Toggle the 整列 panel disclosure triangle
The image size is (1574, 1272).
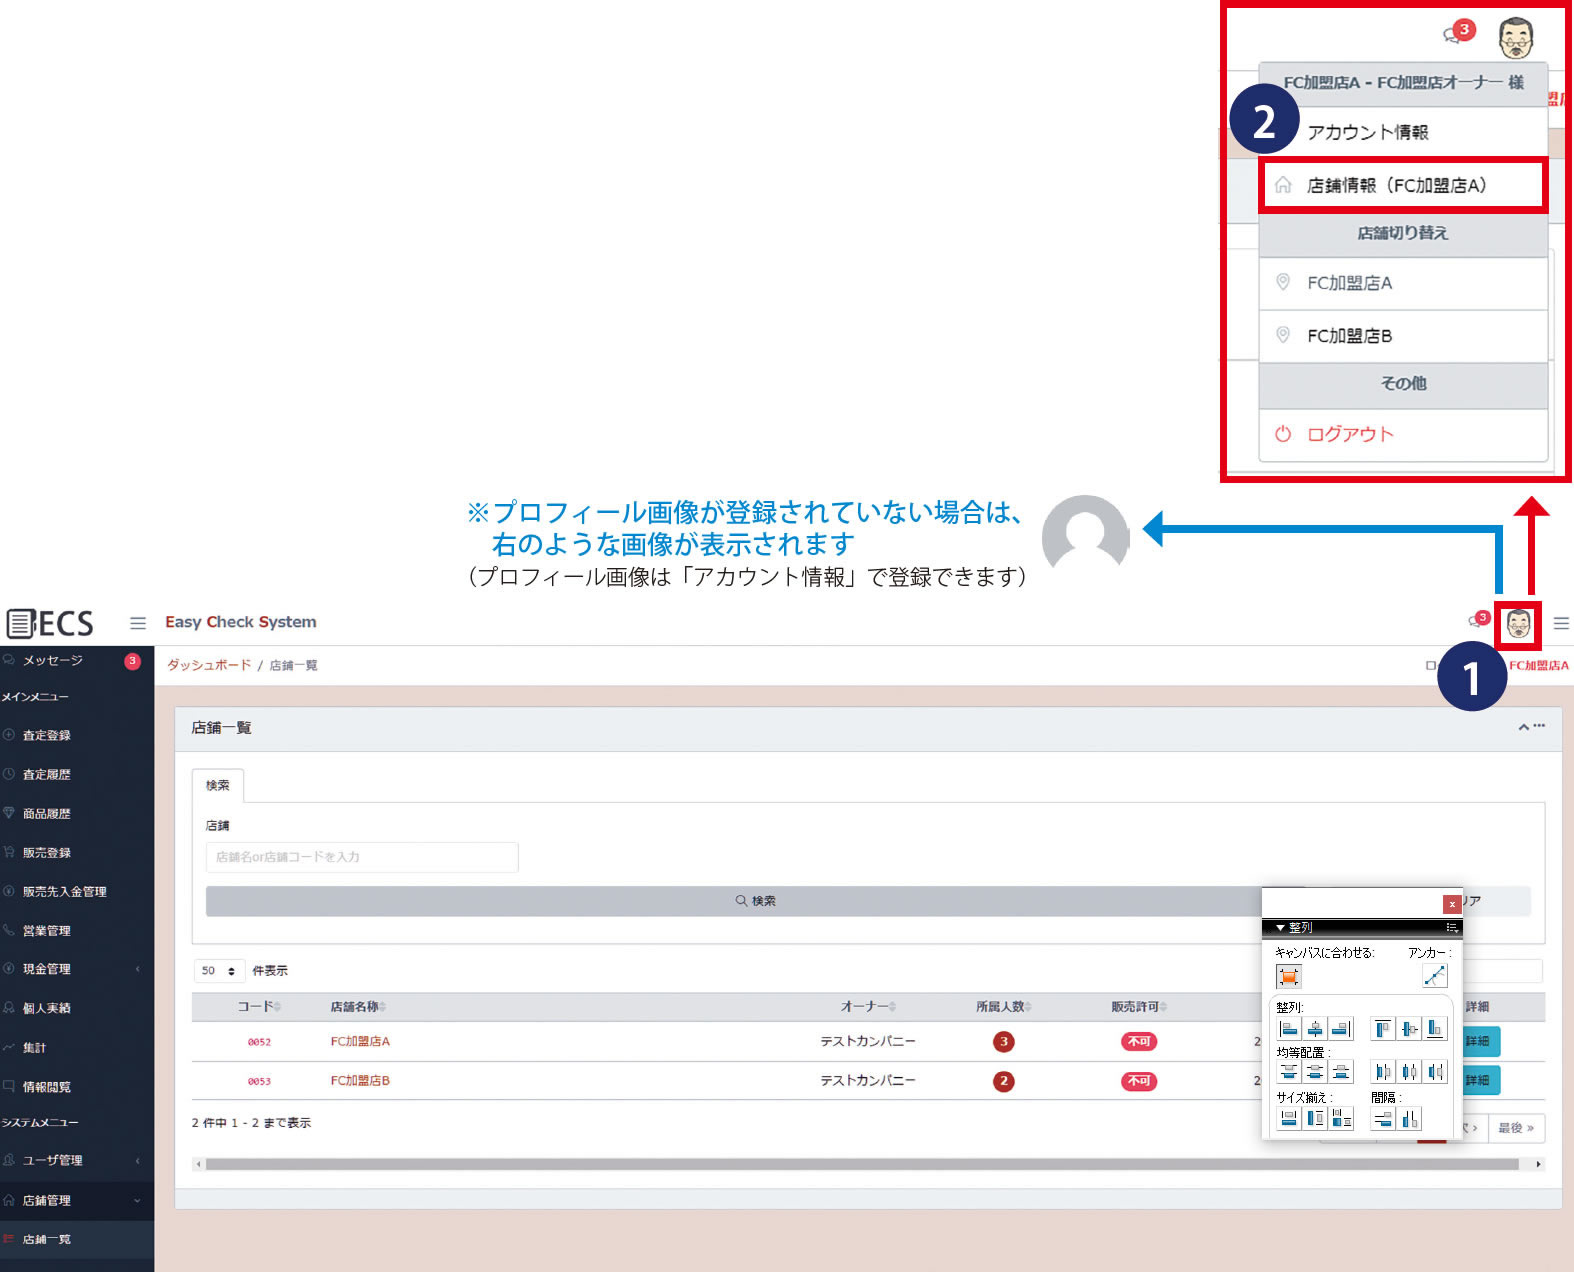point(1280,928)
